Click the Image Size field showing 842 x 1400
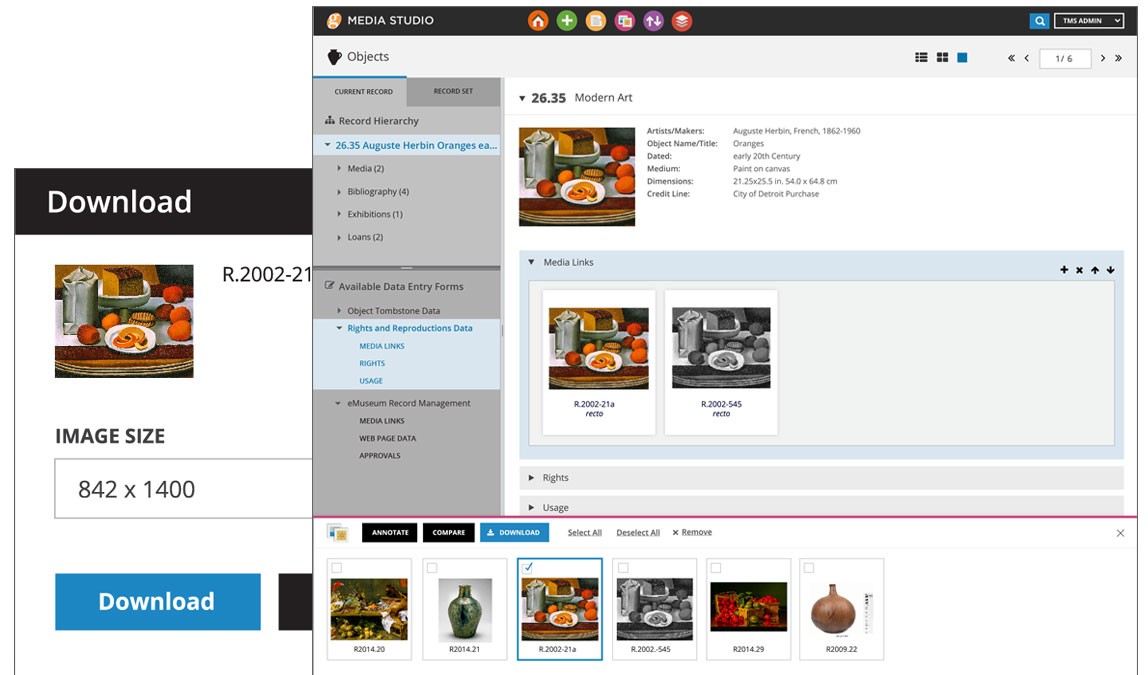The image size is (1148, 675). point(184,489)
